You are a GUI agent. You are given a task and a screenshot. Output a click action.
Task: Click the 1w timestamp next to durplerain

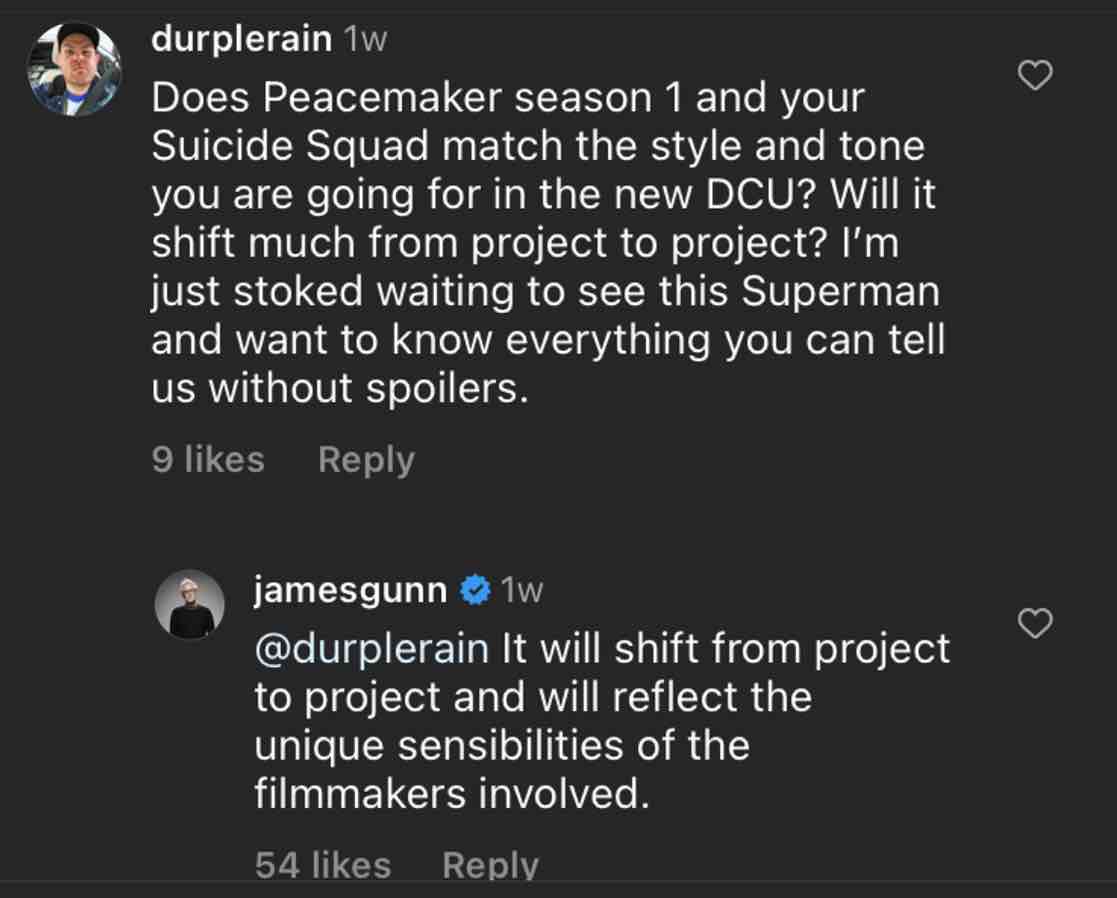click(x=365, y=40)
